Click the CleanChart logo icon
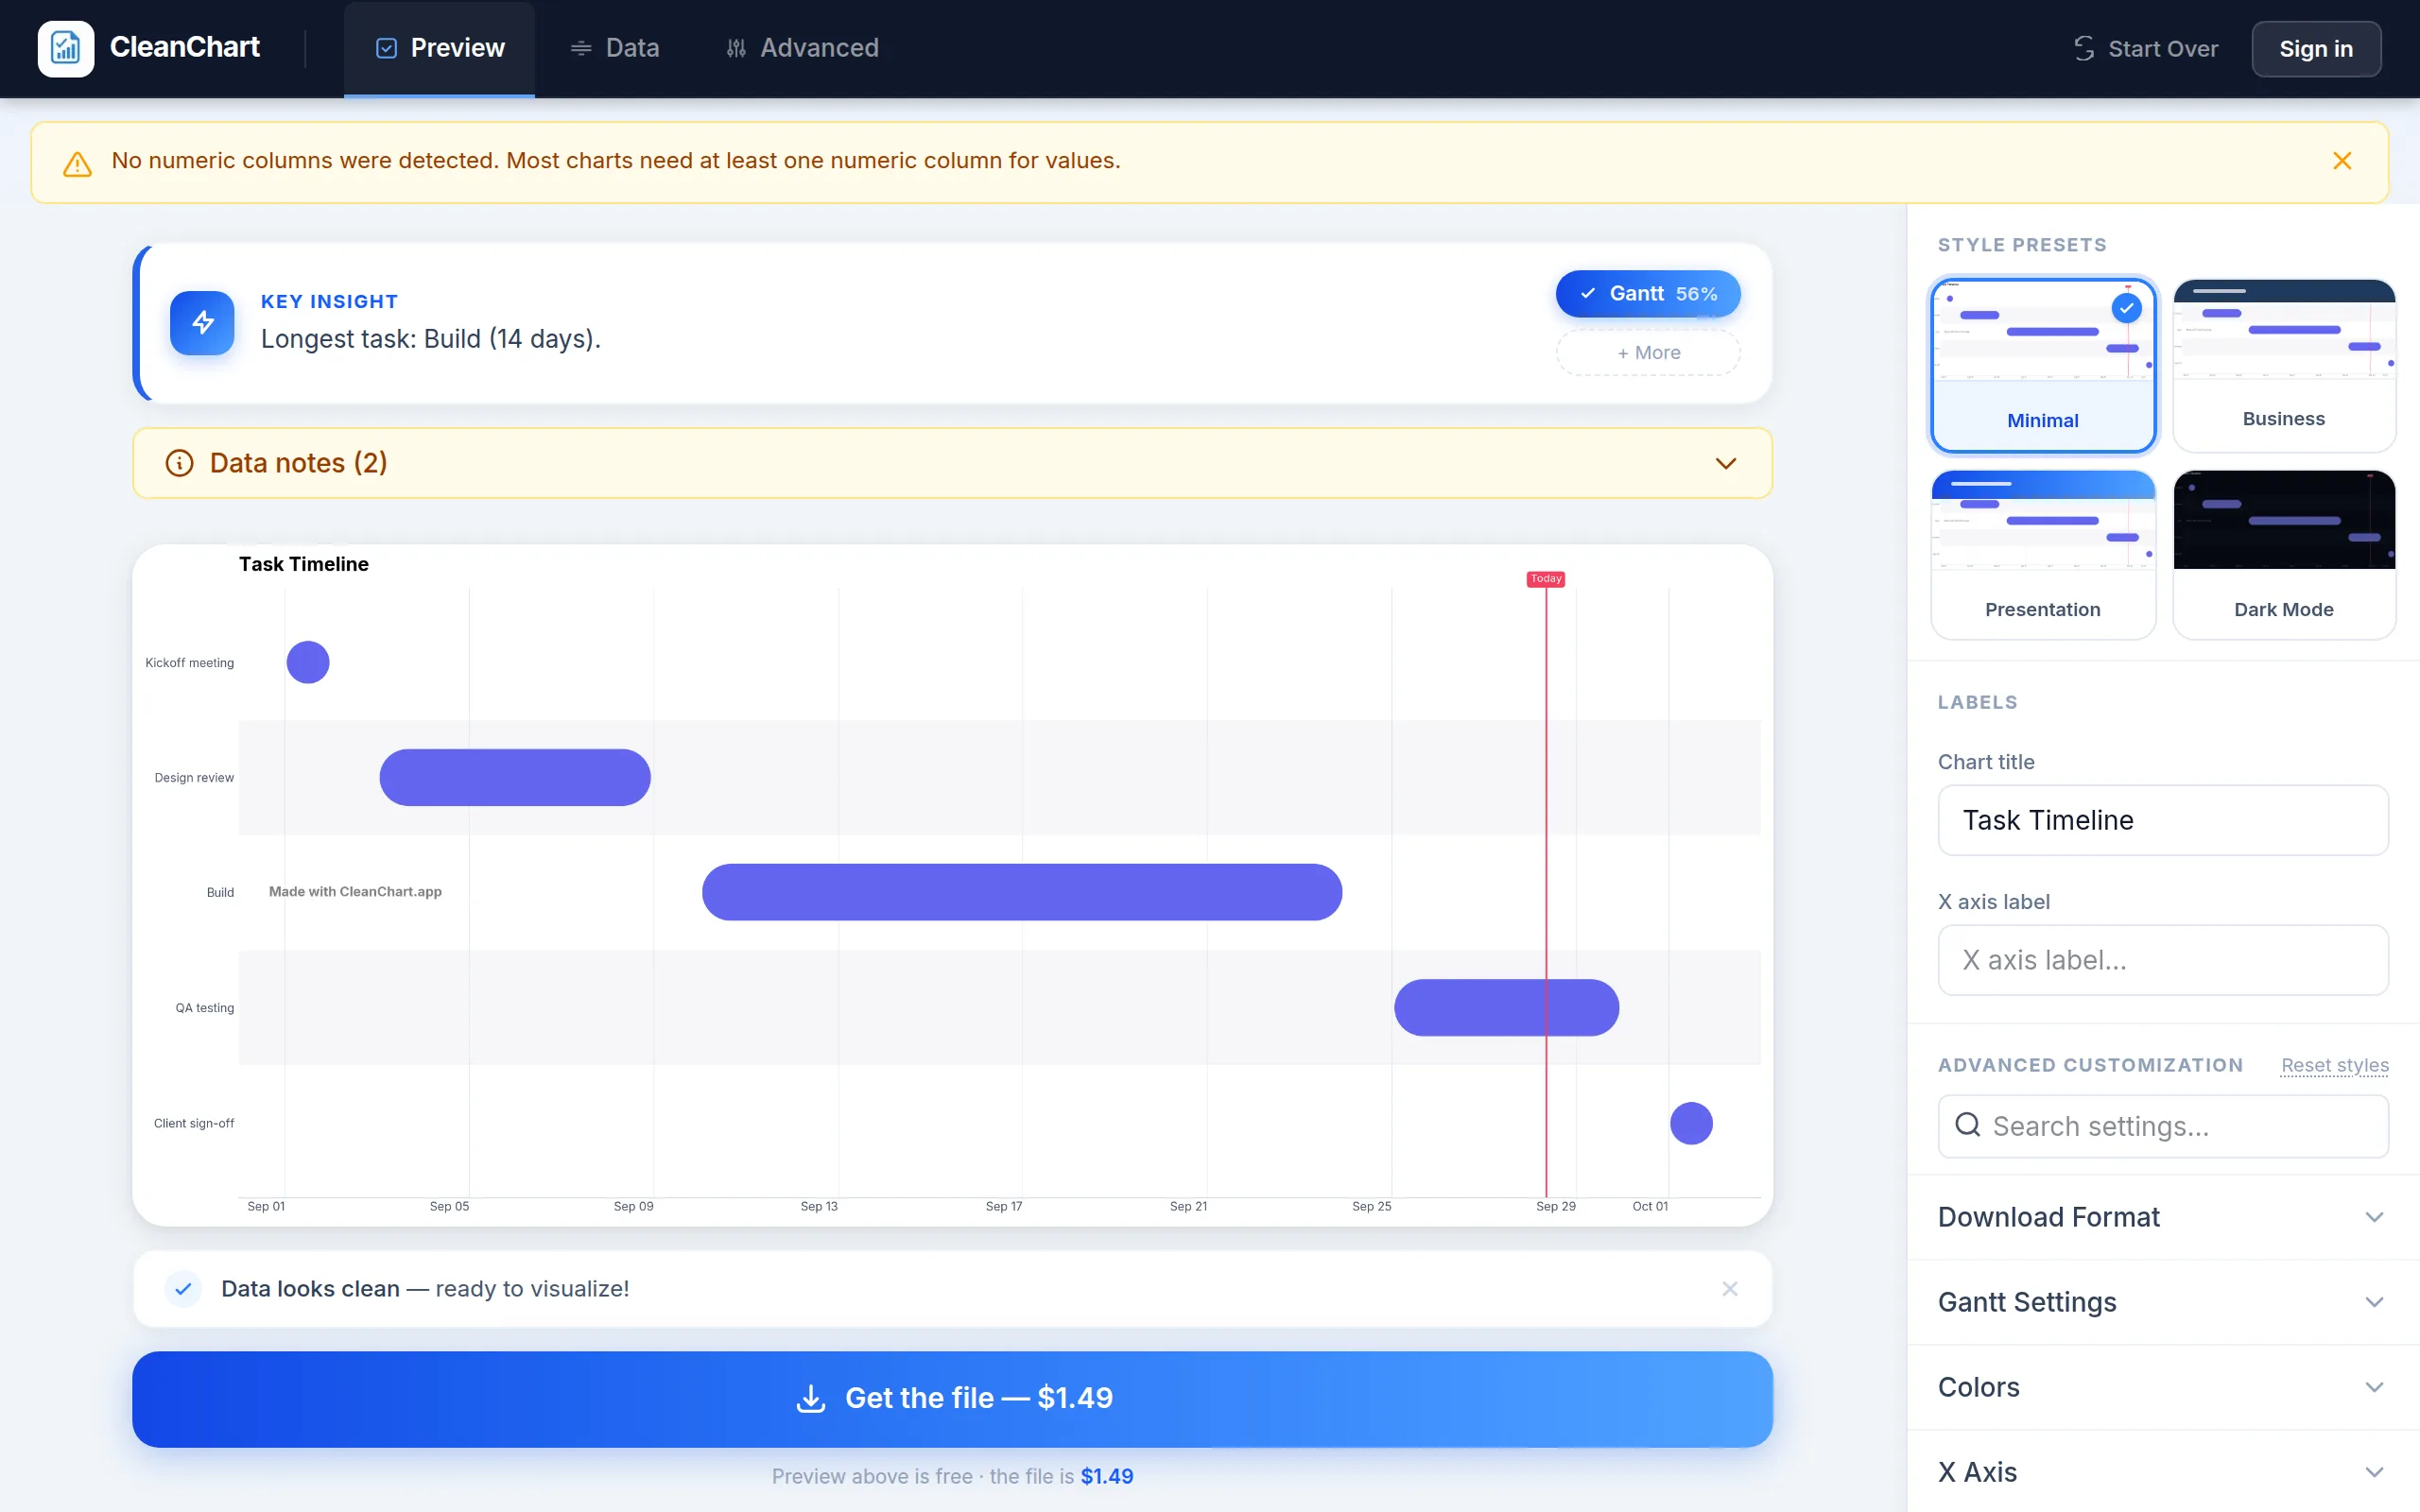This screenshot has width=2420, height=1512. point(66,48)
